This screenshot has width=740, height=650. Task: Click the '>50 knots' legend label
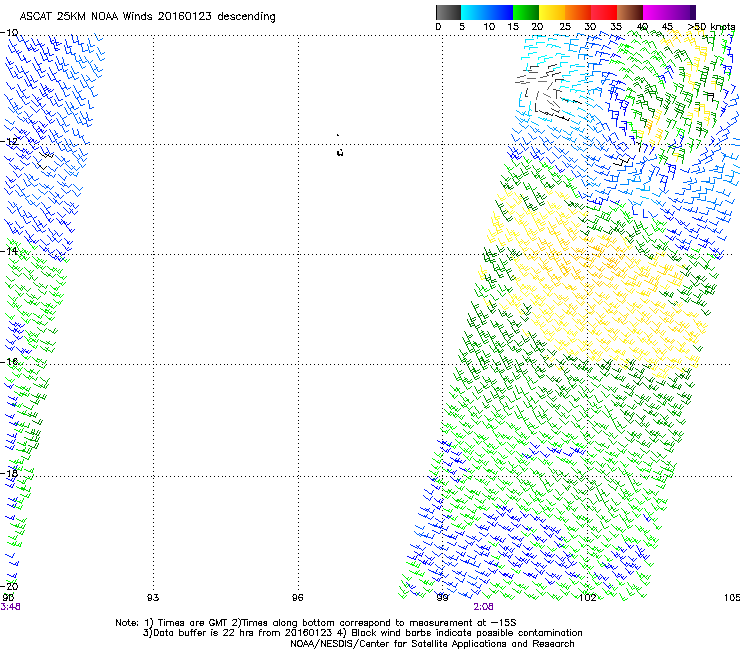(x=711, y=27)
